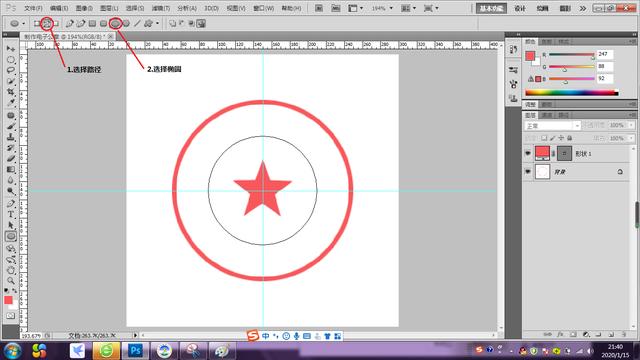Expand more workspaces chevron
Screen dimensions: 640x360
point(582,8)
